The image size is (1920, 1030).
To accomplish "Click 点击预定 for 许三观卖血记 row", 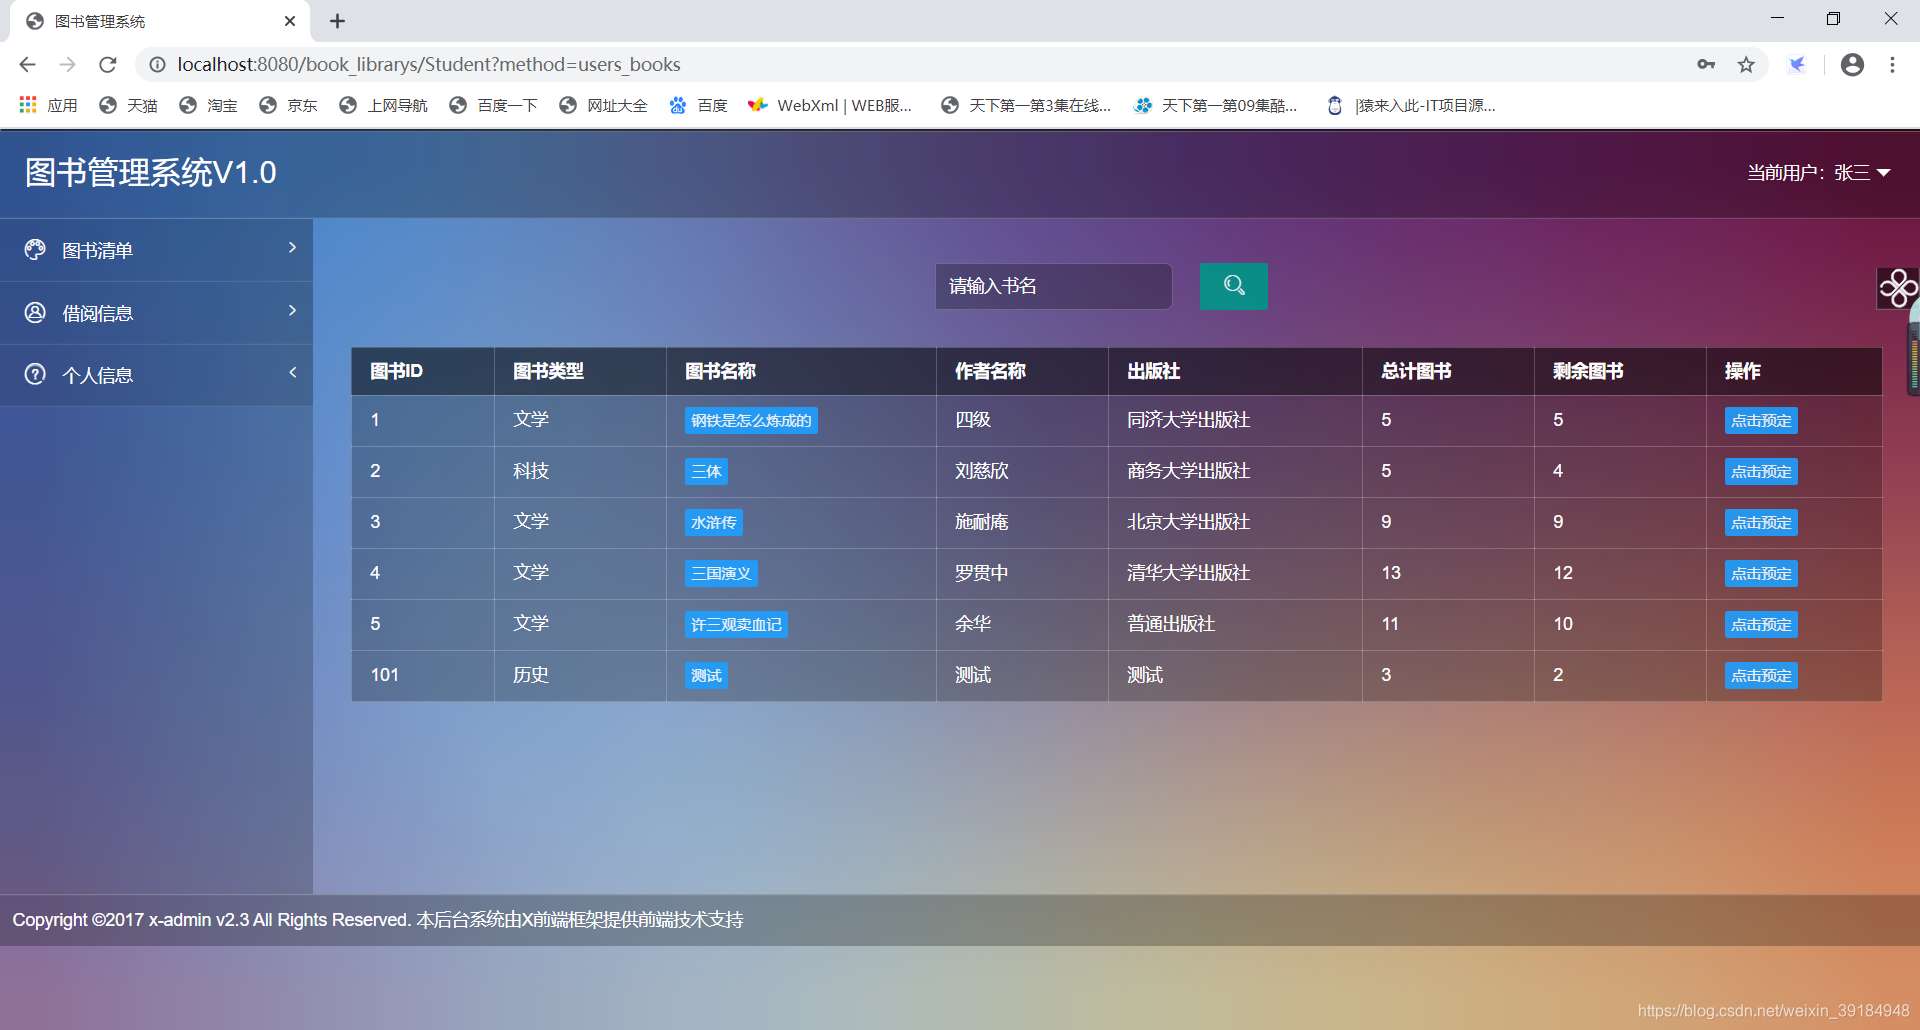I will tap(1761, 625).
